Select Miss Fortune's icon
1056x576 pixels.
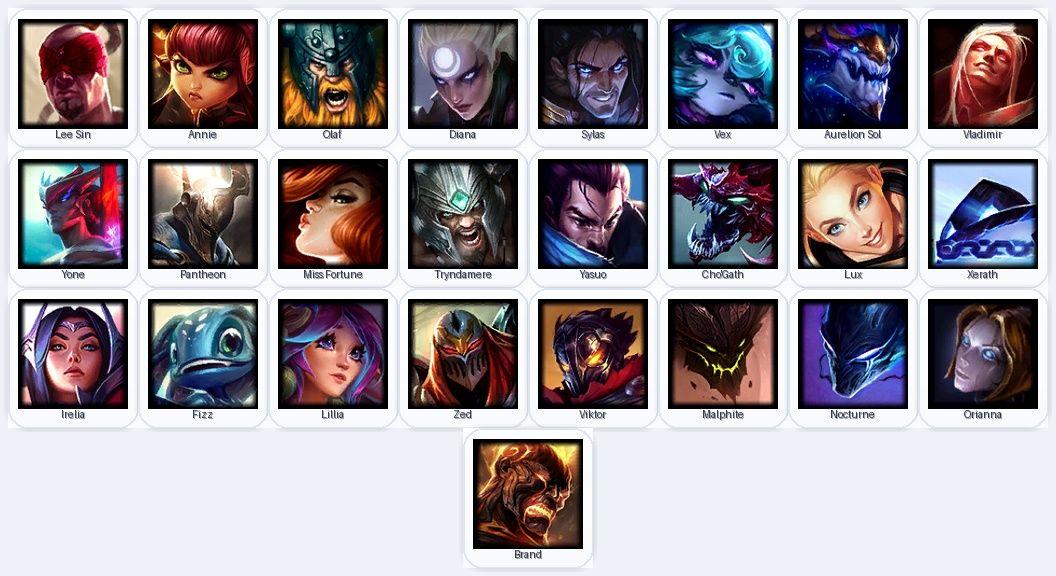pos(333,214)
